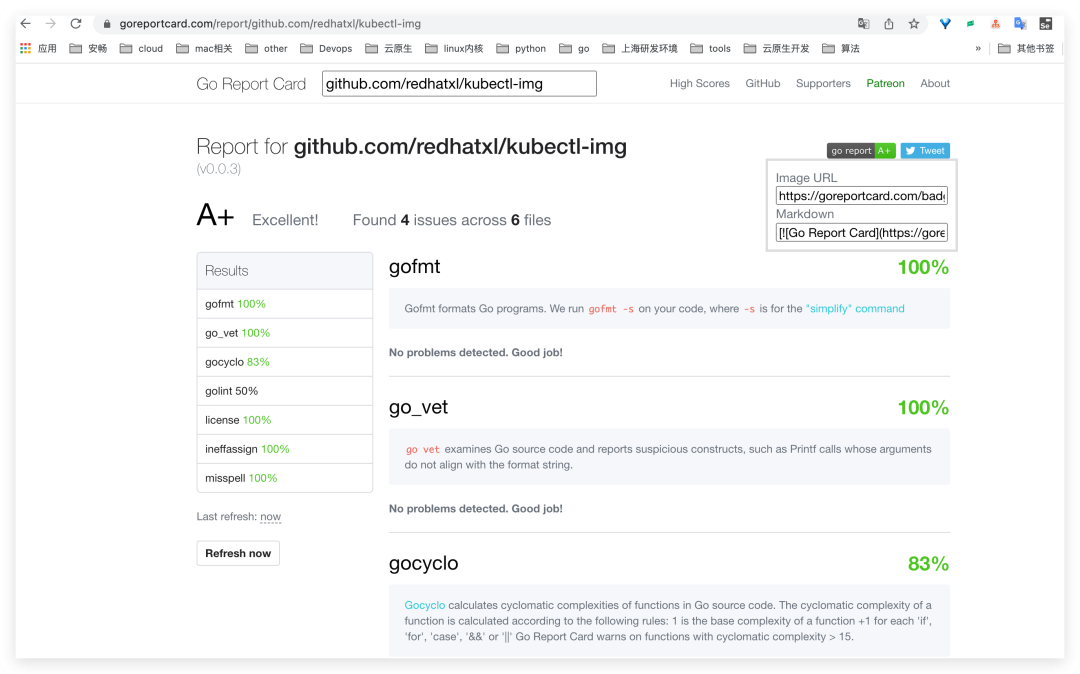Open the tools bookmark folder
1080x674 pixels.
click(710, 48)
